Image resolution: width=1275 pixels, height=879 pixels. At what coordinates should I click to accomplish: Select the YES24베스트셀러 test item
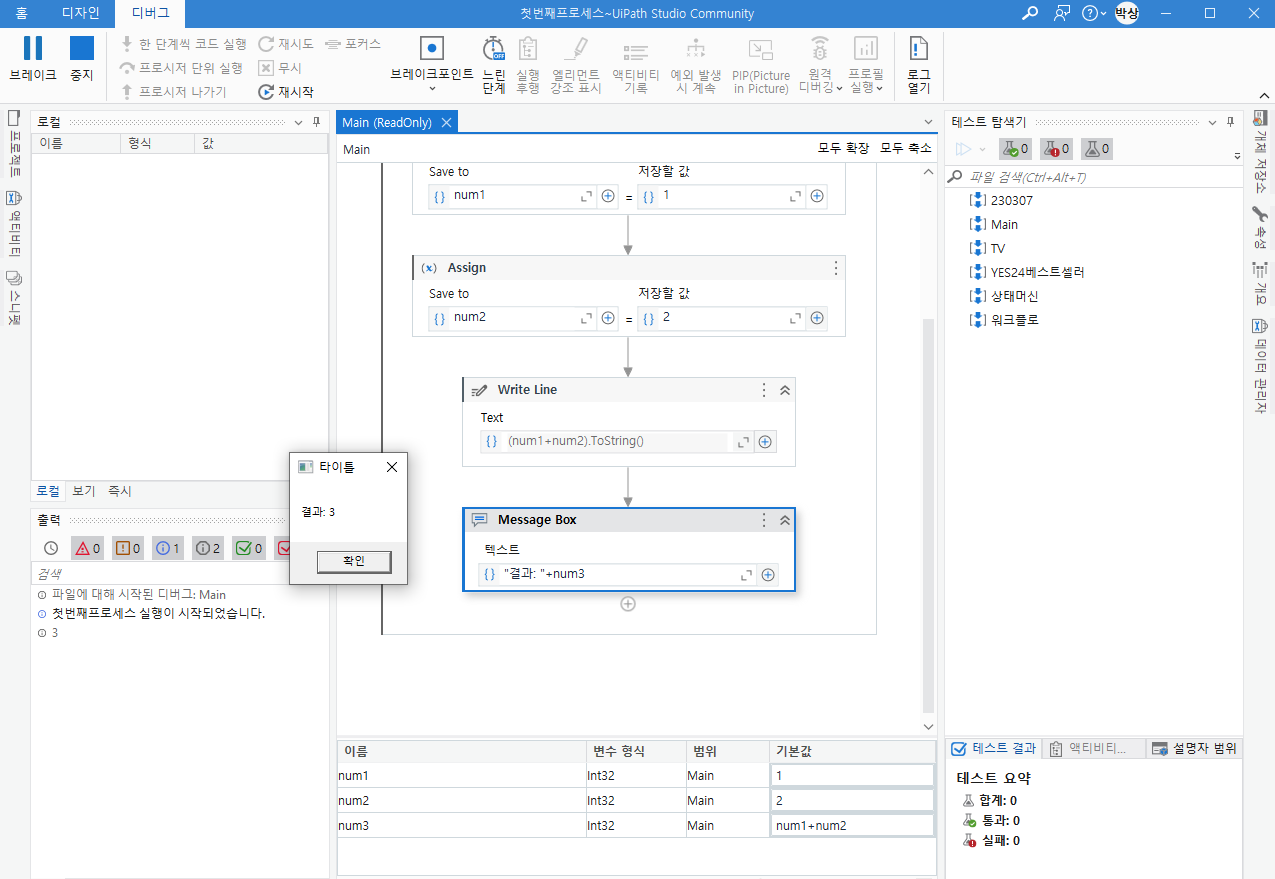[1028, 272]
